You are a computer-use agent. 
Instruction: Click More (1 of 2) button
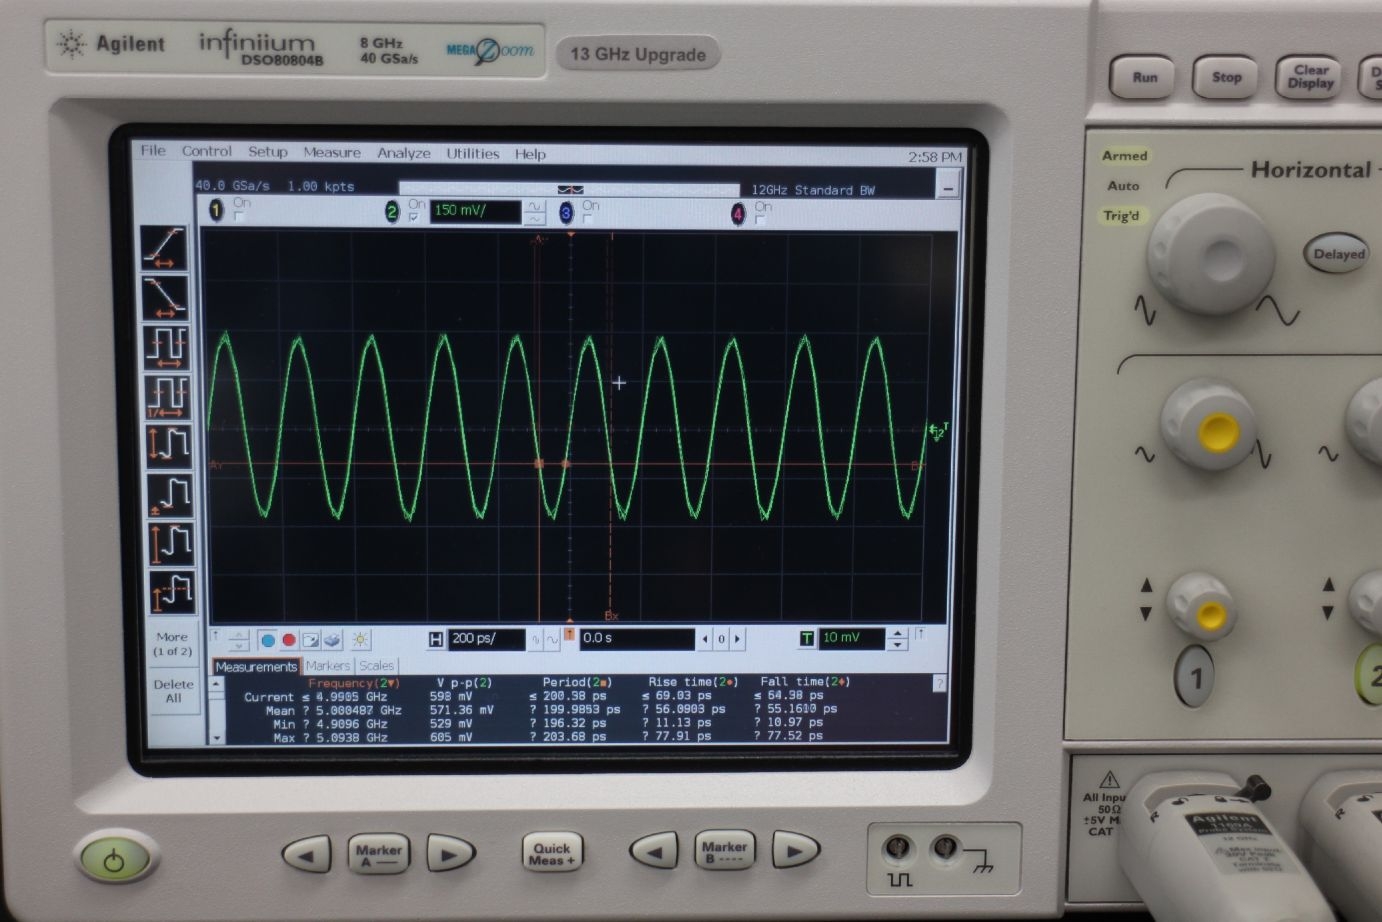172,643
